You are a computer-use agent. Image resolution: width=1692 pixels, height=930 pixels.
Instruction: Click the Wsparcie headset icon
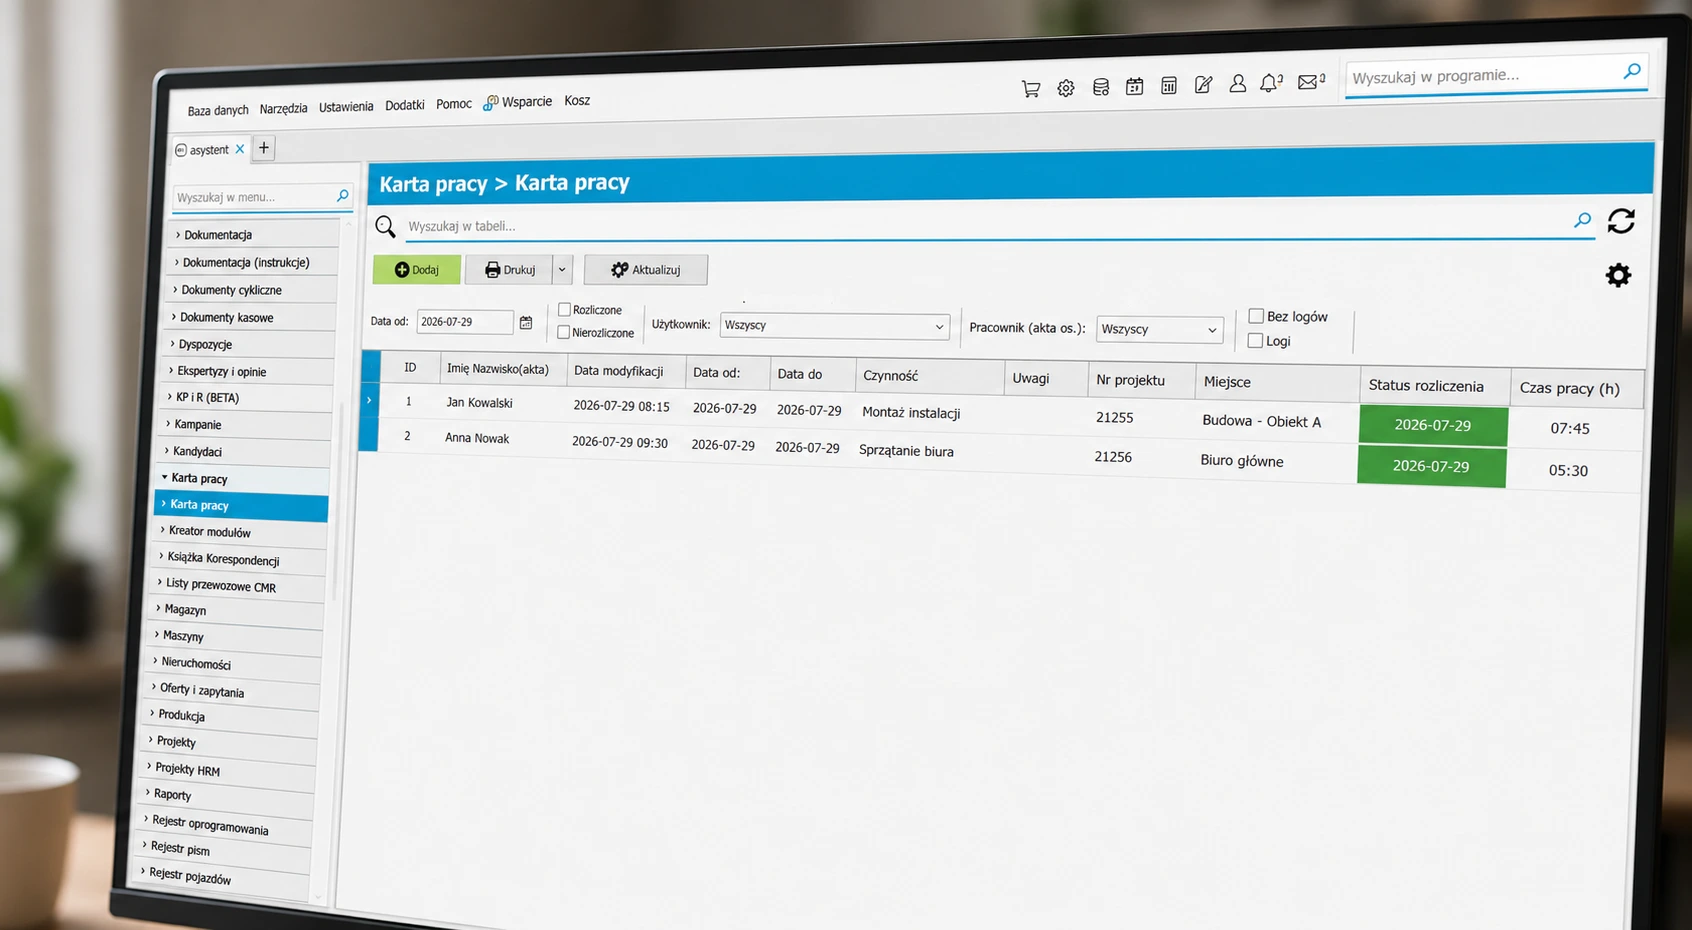(x=491, y=103)
